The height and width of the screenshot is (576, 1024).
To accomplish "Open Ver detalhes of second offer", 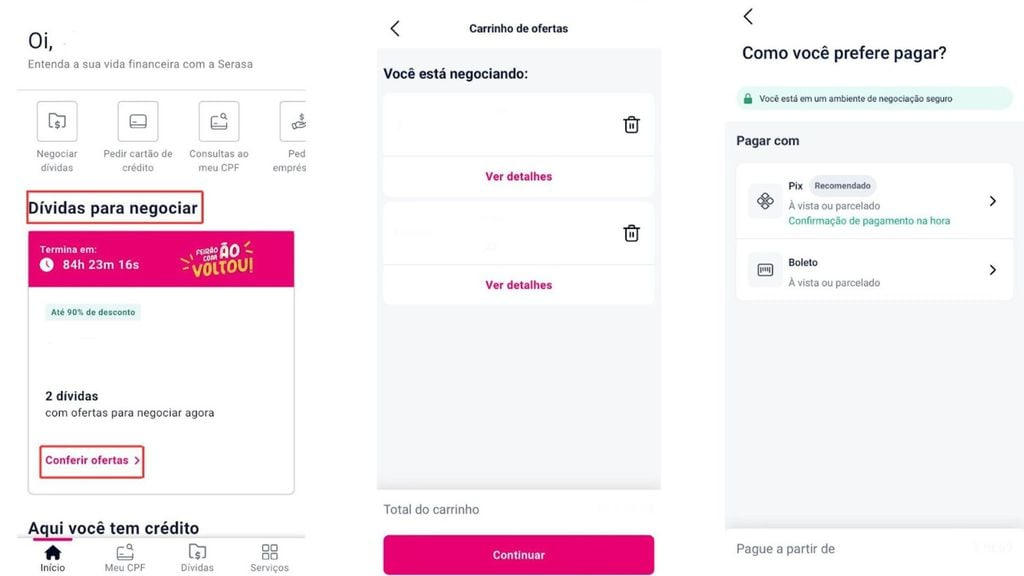I will [518, 285].
